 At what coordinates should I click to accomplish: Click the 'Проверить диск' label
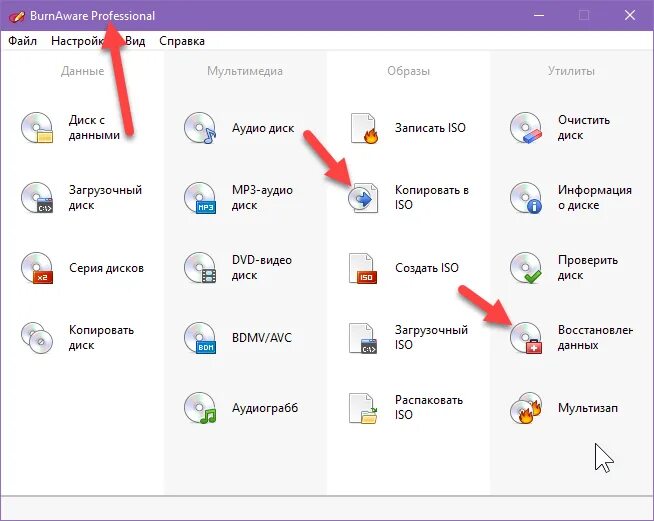(588, 267)
